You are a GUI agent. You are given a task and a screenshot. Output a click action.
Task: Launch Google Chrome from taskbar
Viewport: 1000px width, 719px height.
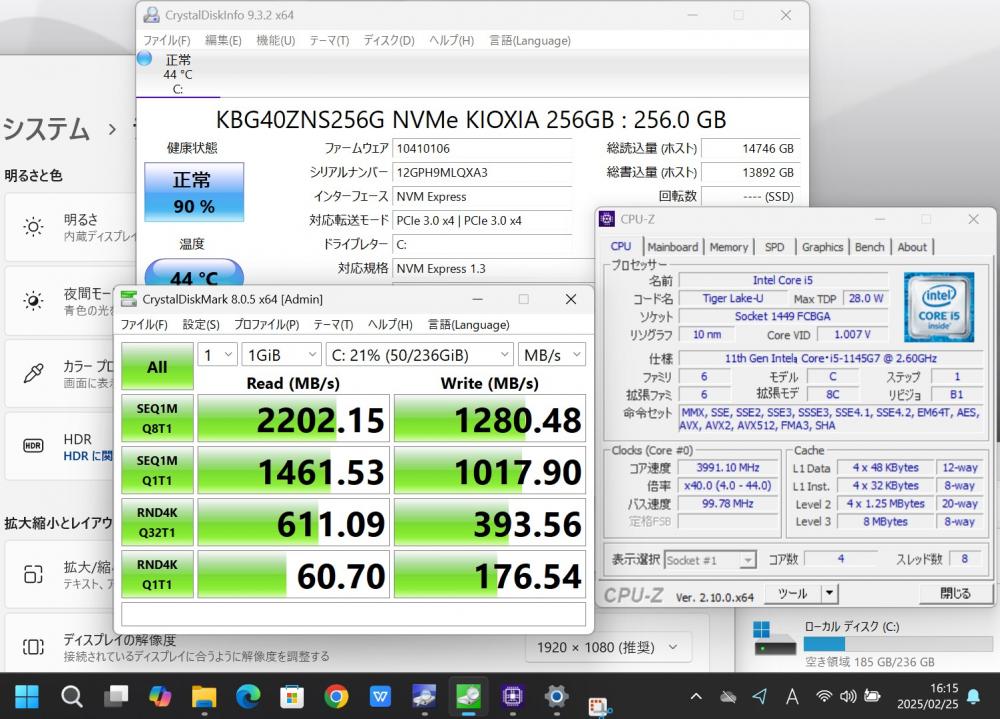coord(336,696)
